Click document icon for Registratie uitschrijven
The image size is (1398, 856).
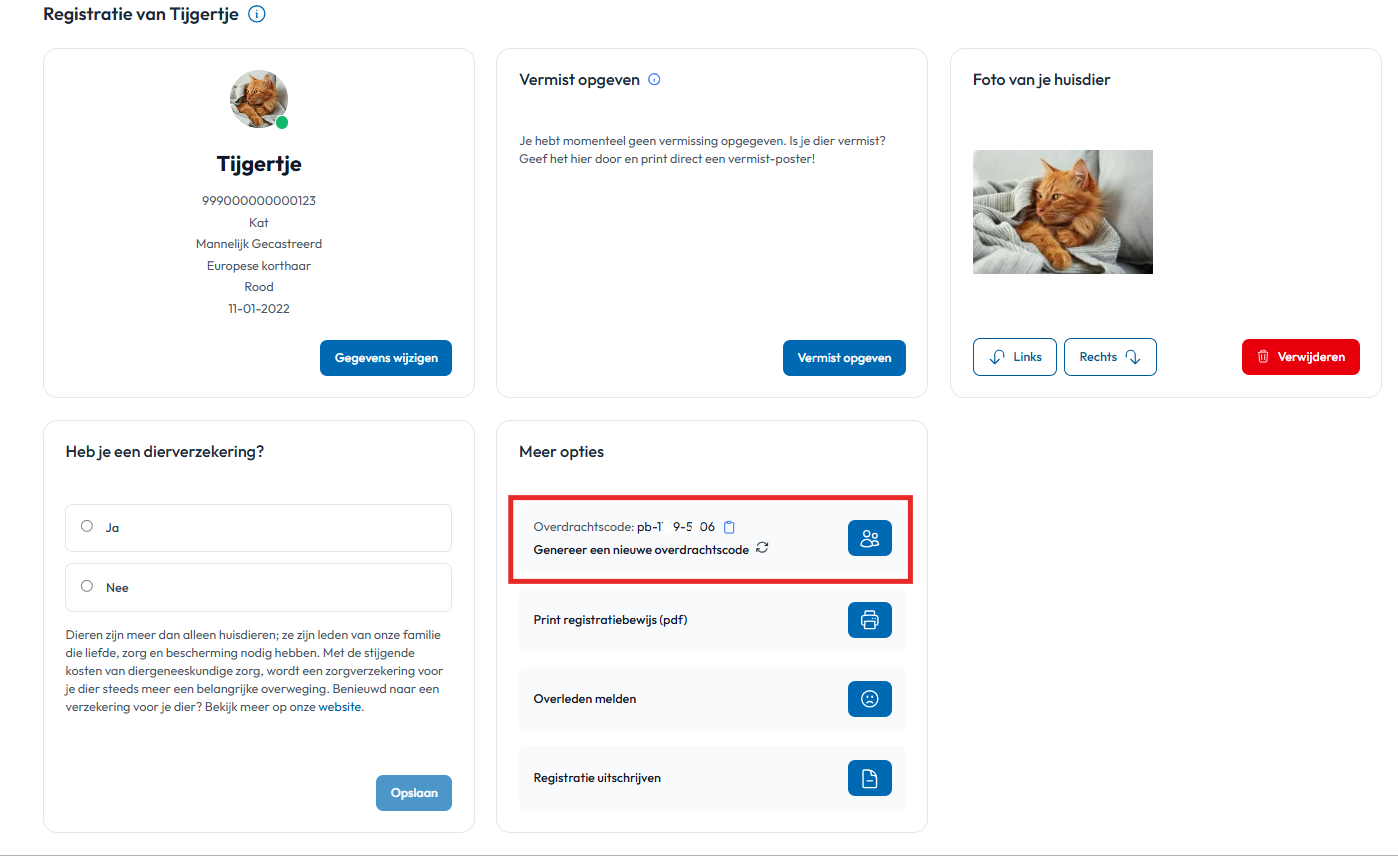pos(870,778)
